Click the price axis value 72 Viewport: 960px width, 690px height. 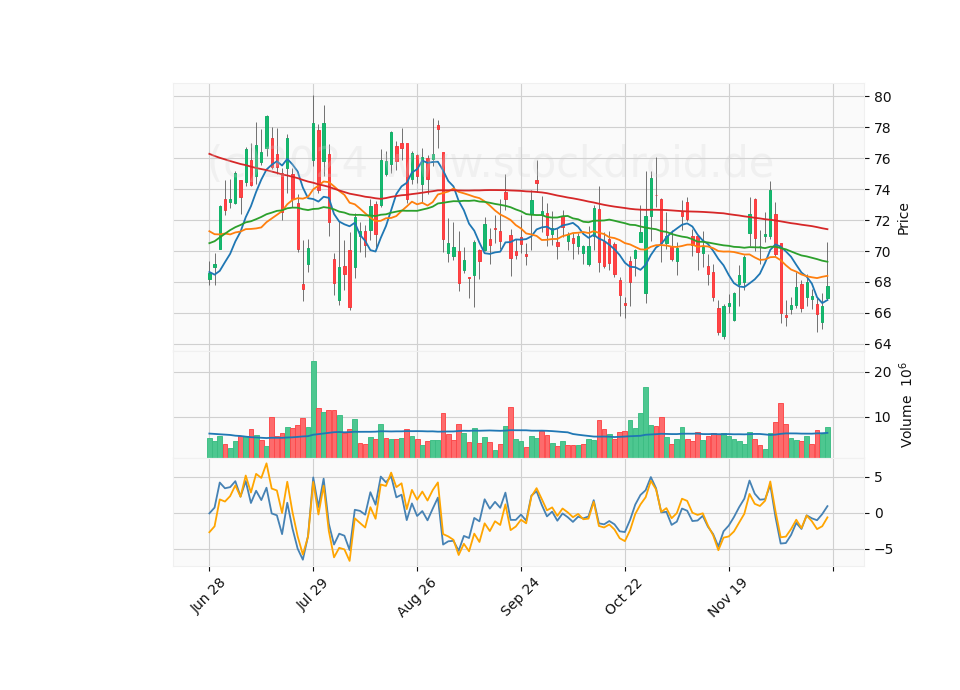click(x=882, y=221)
